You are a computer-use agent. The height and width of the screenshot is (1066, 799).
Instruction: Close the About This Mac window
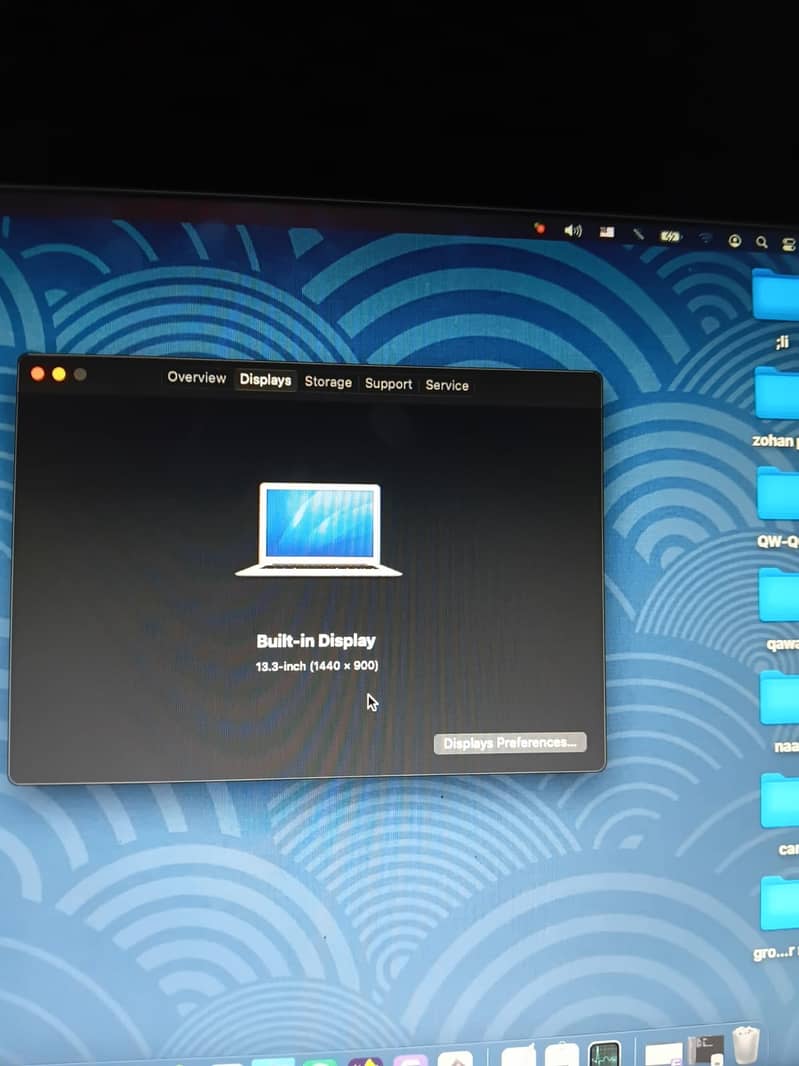pyautogui.click(x=37, y=373)
